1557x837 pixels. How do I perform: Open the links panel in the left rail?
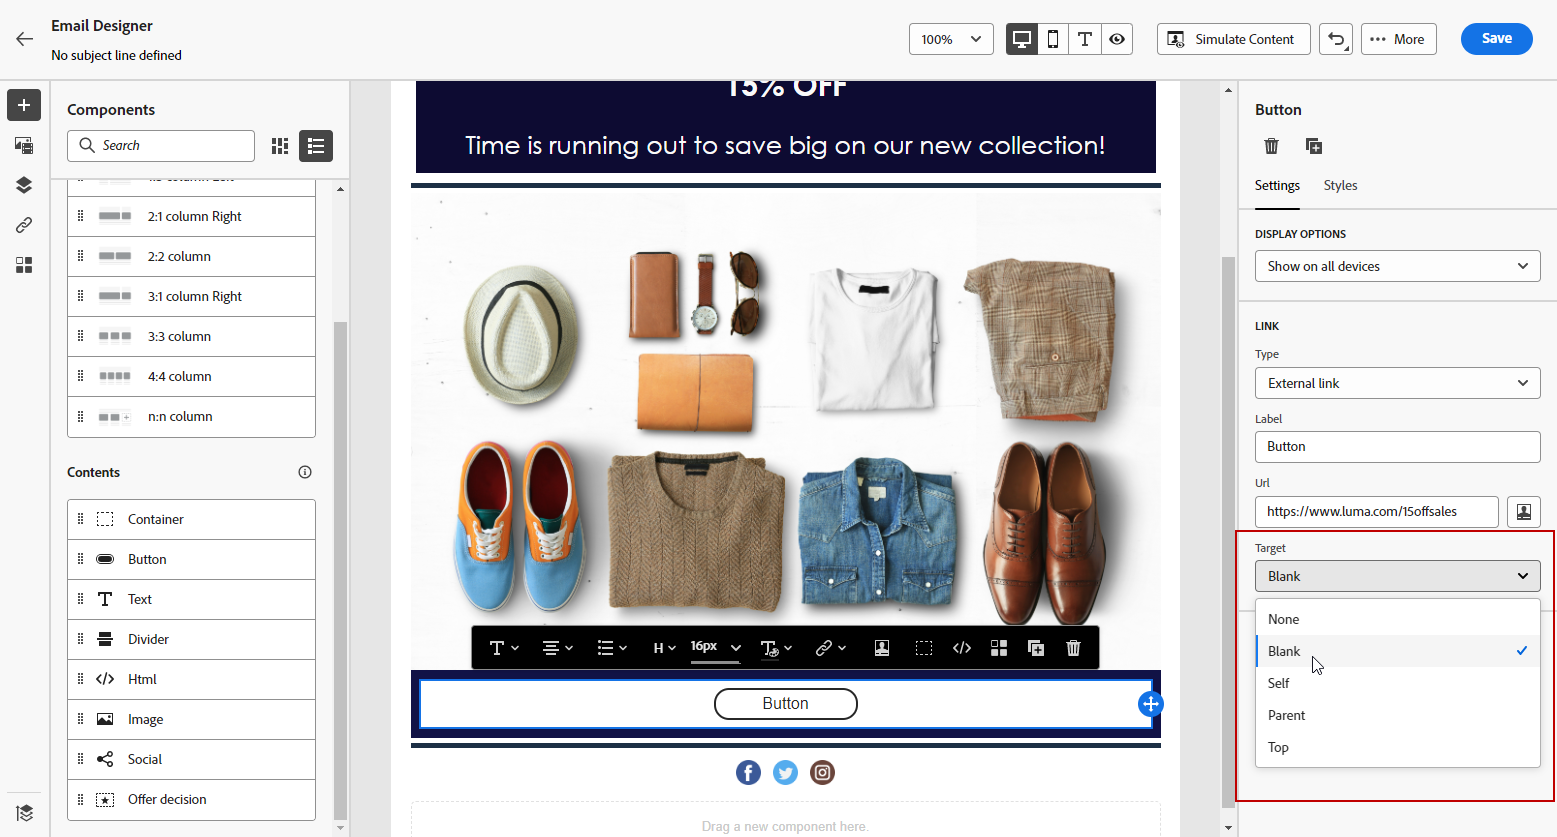pos(24,225)
